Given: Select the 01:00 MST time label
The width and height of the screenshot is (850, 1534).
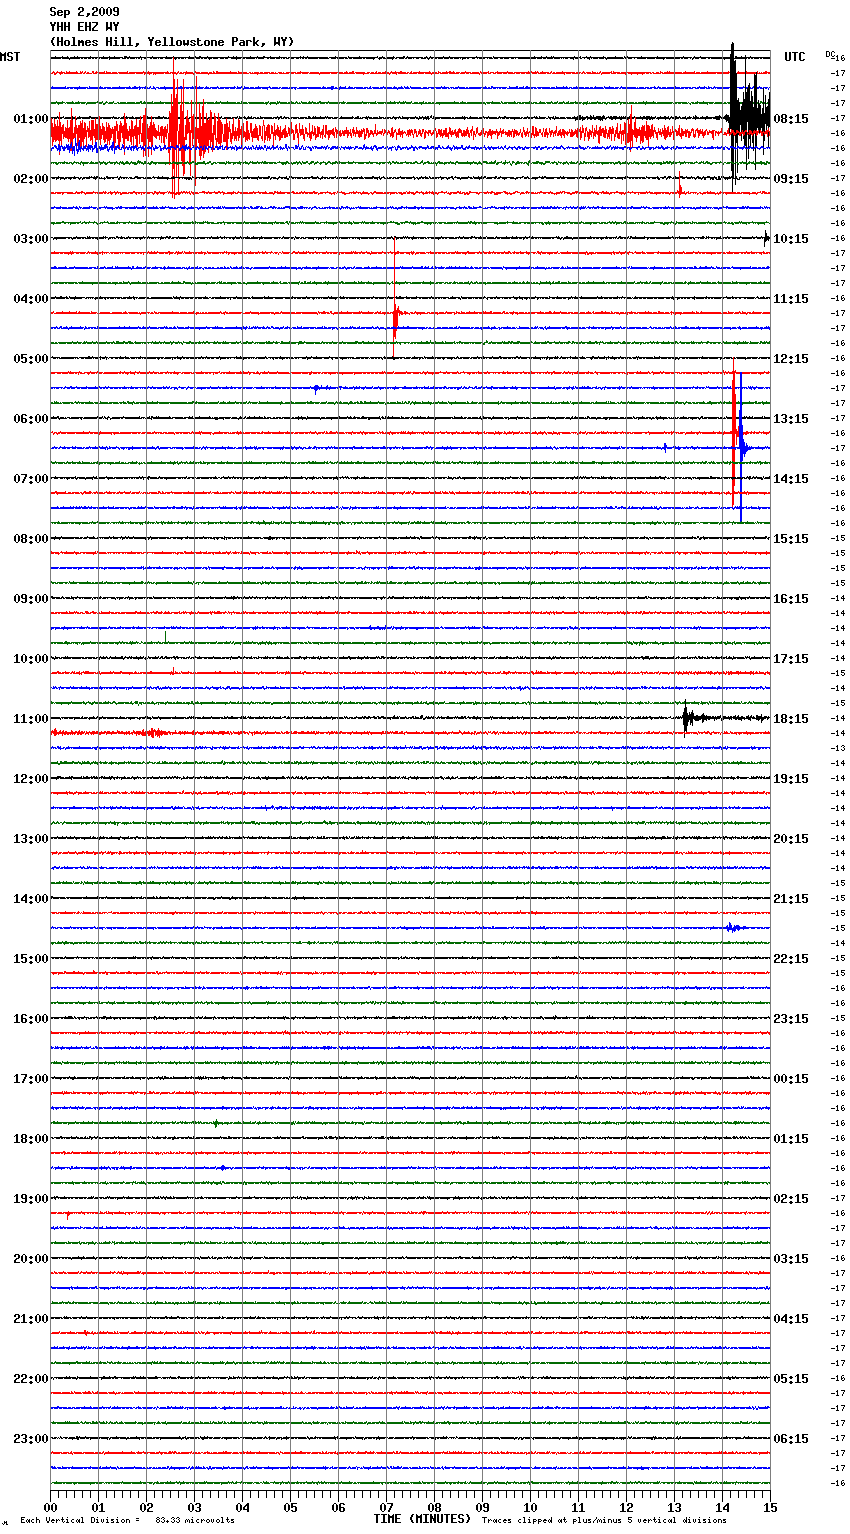Looking at the screenshot, I should (x=31, y=119).
